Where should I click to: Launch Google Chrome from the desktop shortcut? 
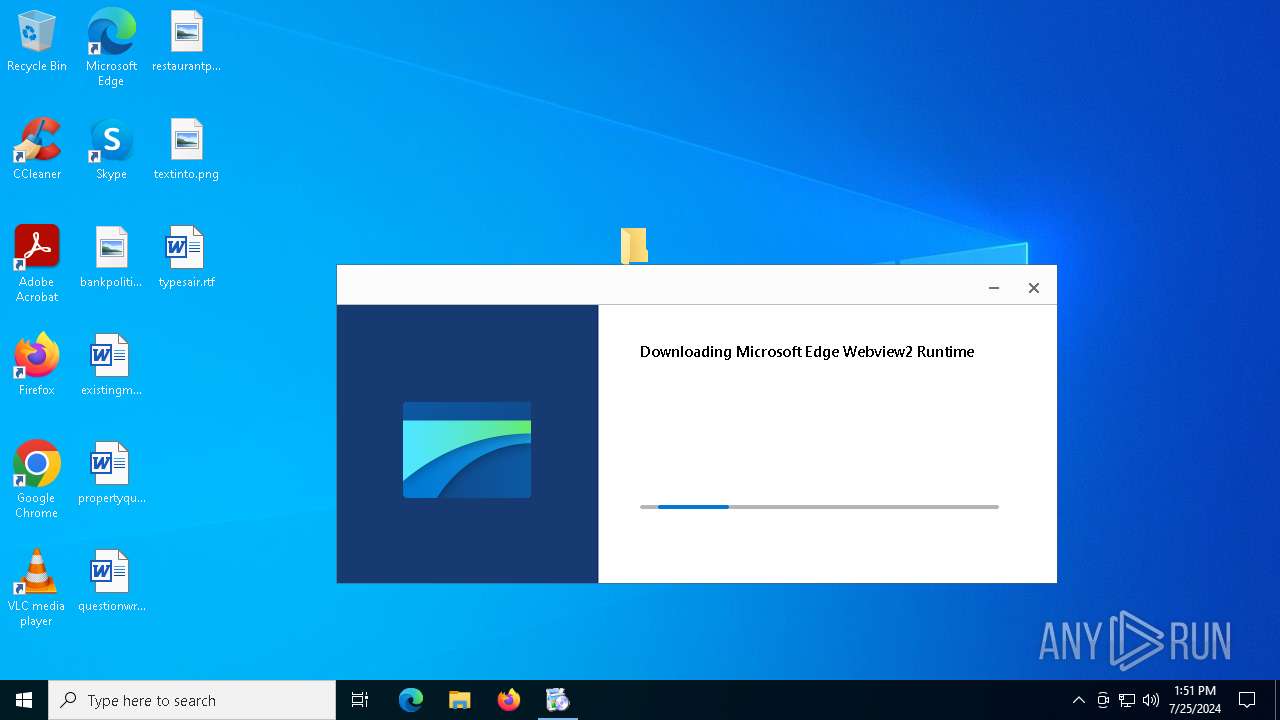point(37,480)
